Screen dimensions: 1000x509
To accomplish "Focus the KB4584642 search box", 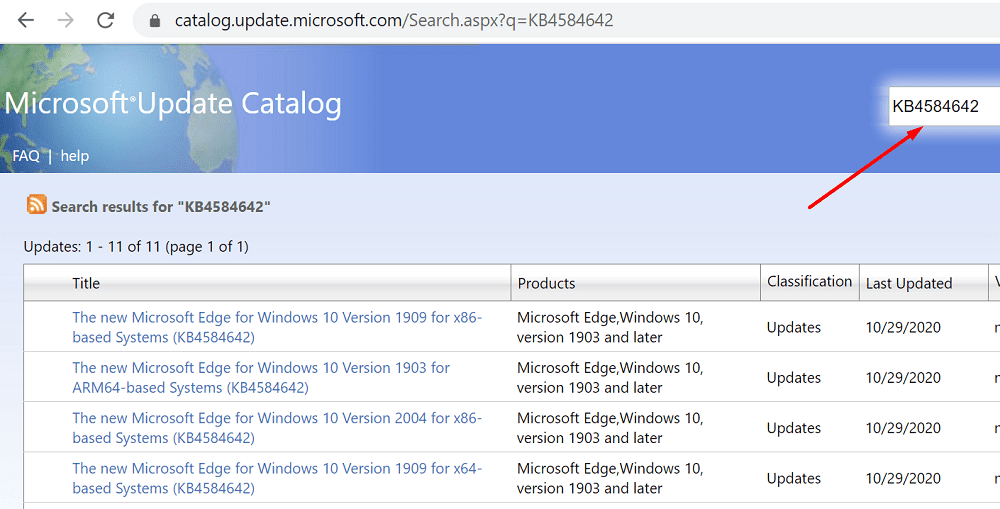I will (x=944, y=107).
